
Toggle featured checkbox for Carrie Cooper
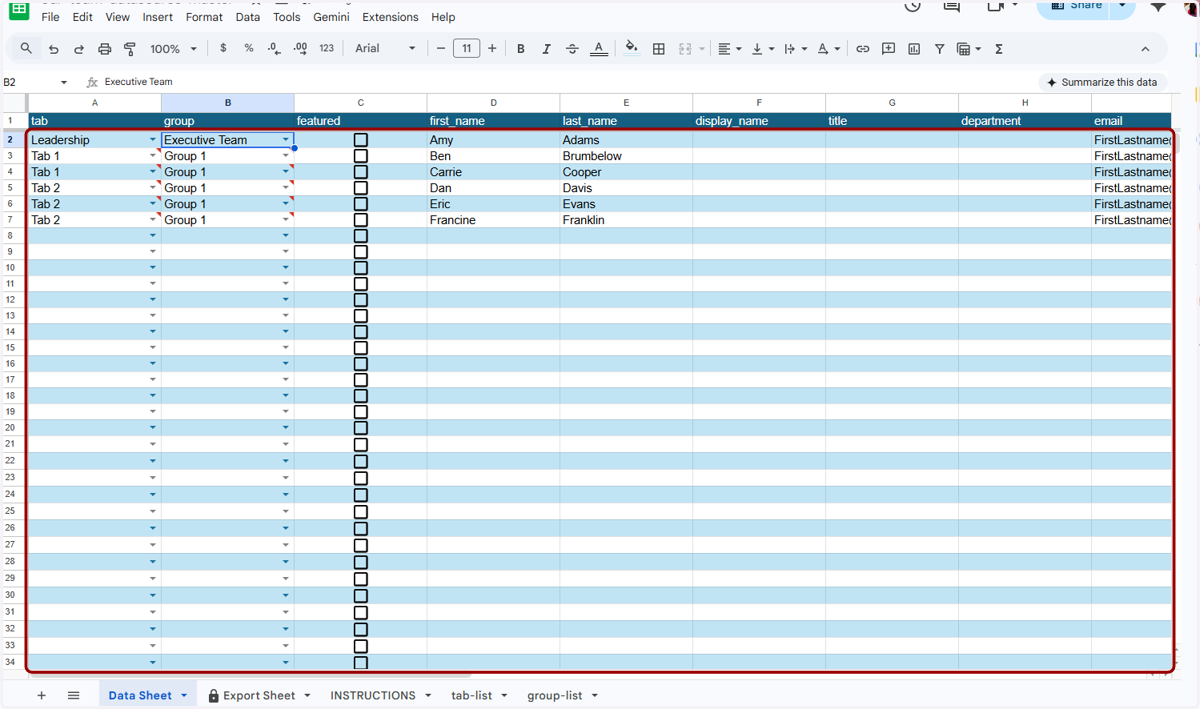pyautogui.click(x=361, y=172)
